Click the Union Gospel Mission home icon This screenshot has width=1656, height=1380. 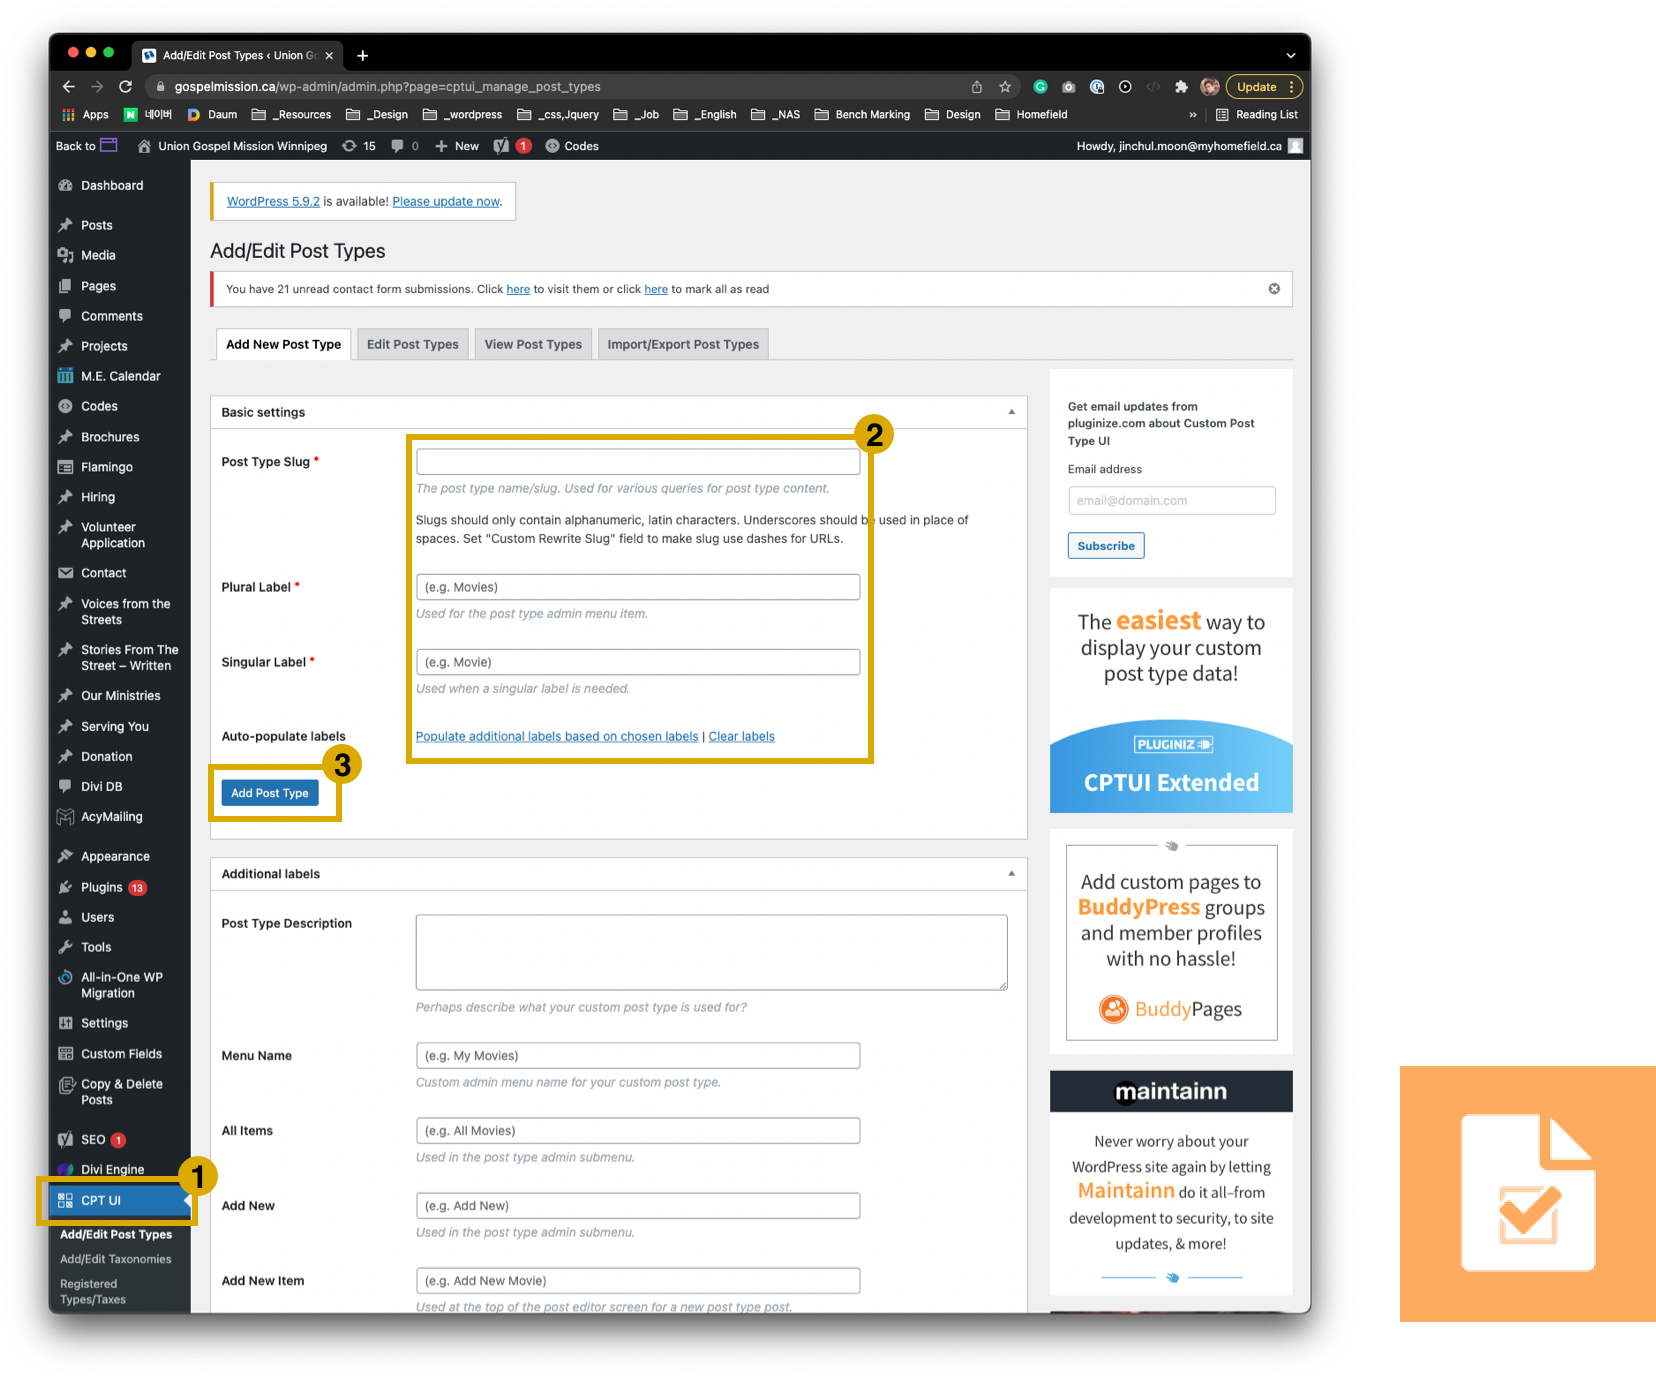pos(144,146)
